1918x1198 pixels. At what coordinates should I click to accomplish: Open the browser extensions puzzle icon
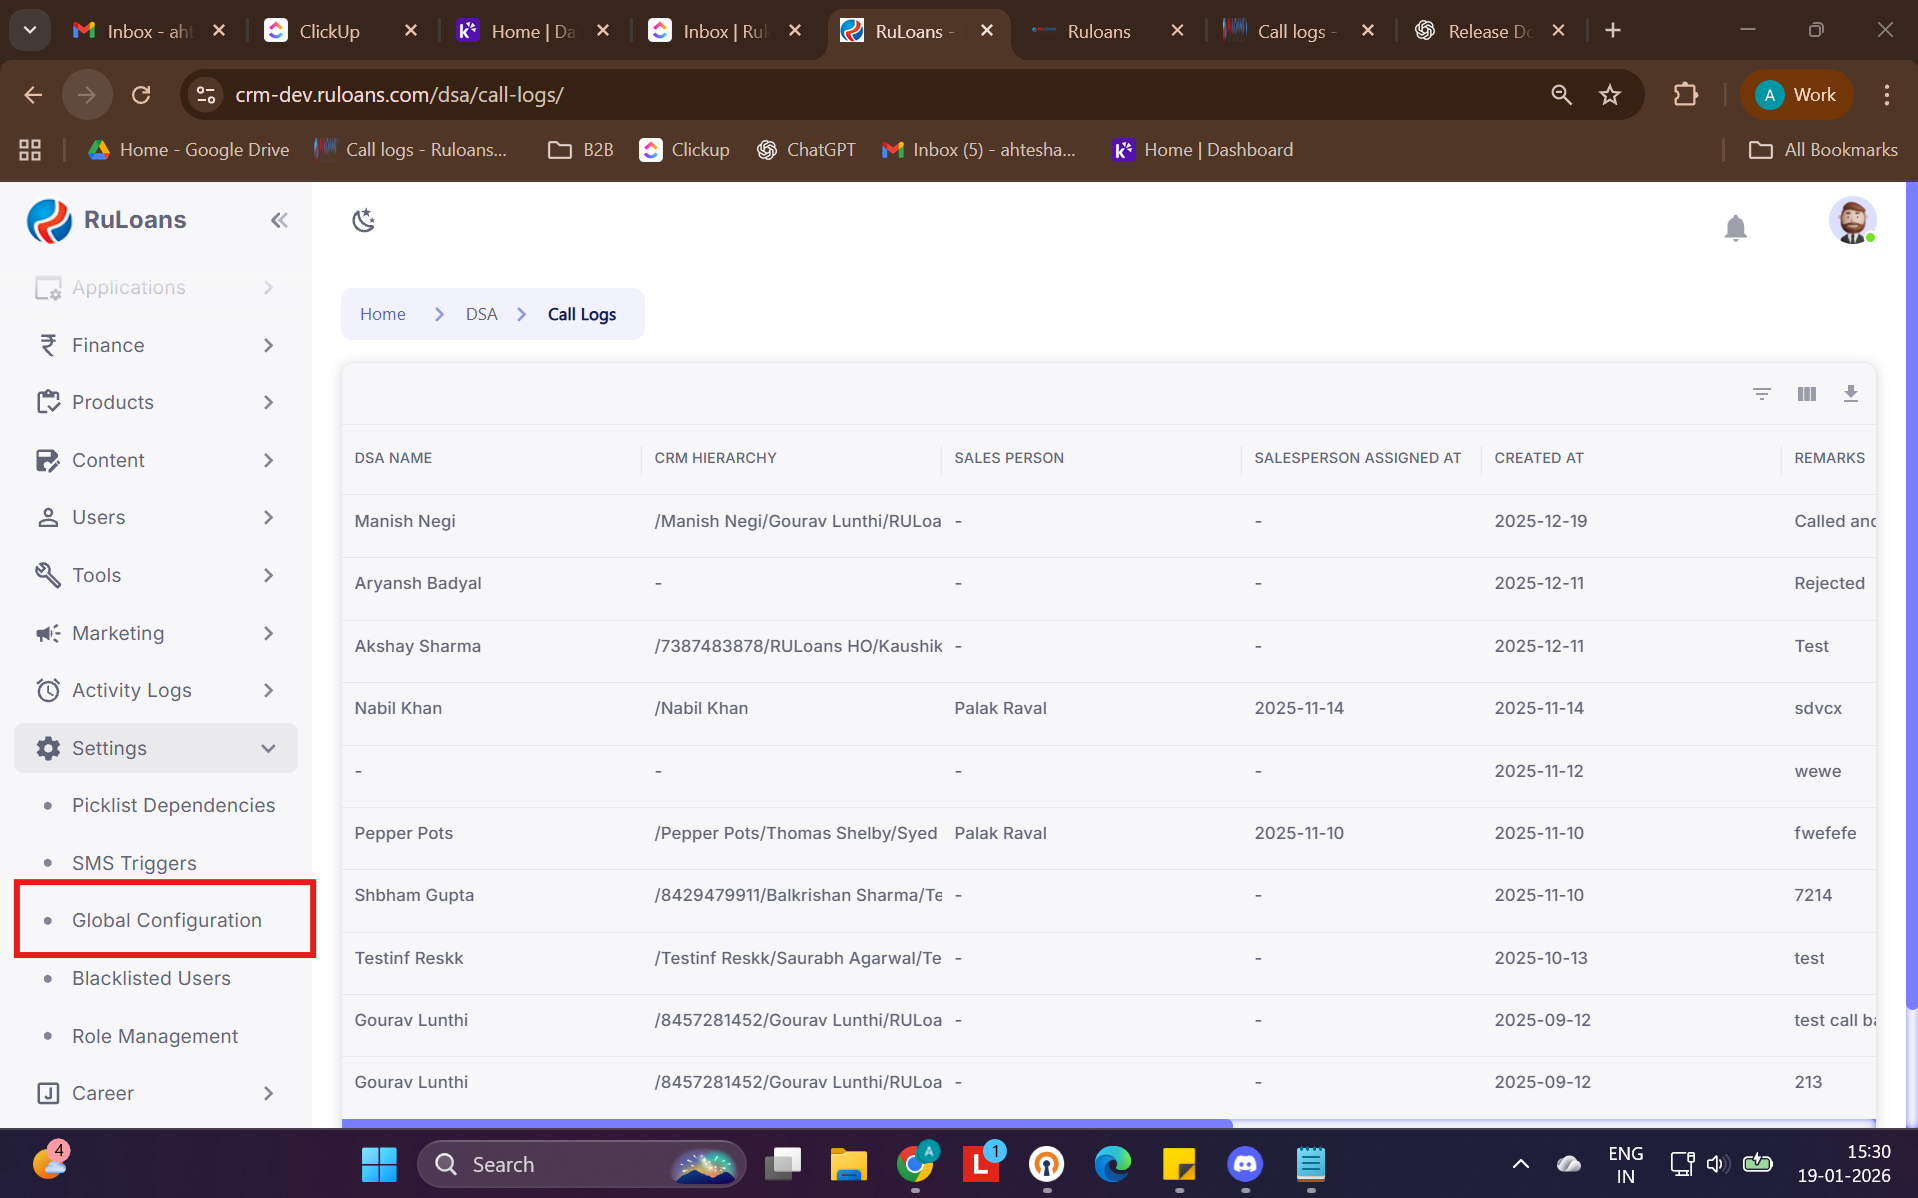coord(1686,95)
